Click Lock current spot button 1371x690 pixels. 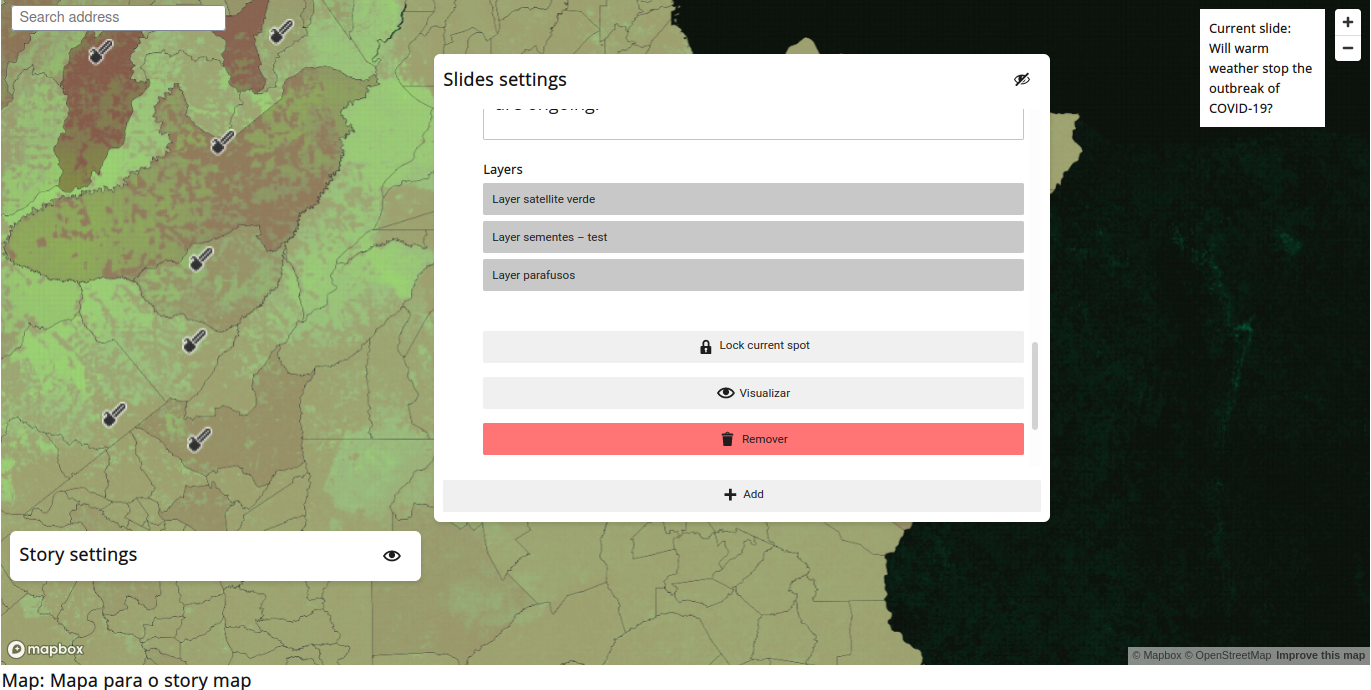tap(753, 346)
